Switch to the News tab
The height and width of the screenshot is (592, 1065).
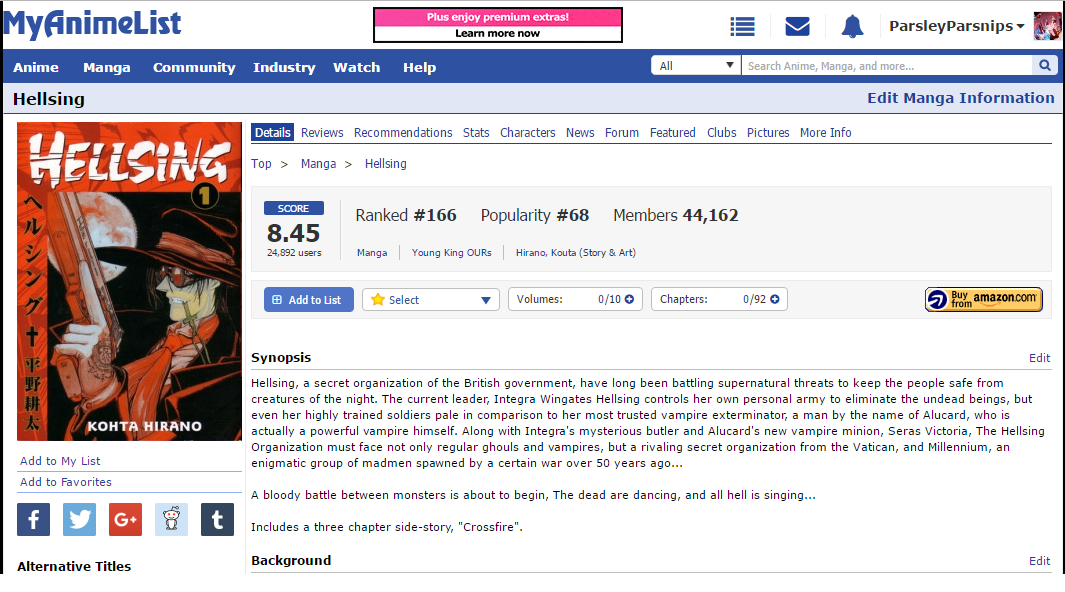(x=580, y=132)
